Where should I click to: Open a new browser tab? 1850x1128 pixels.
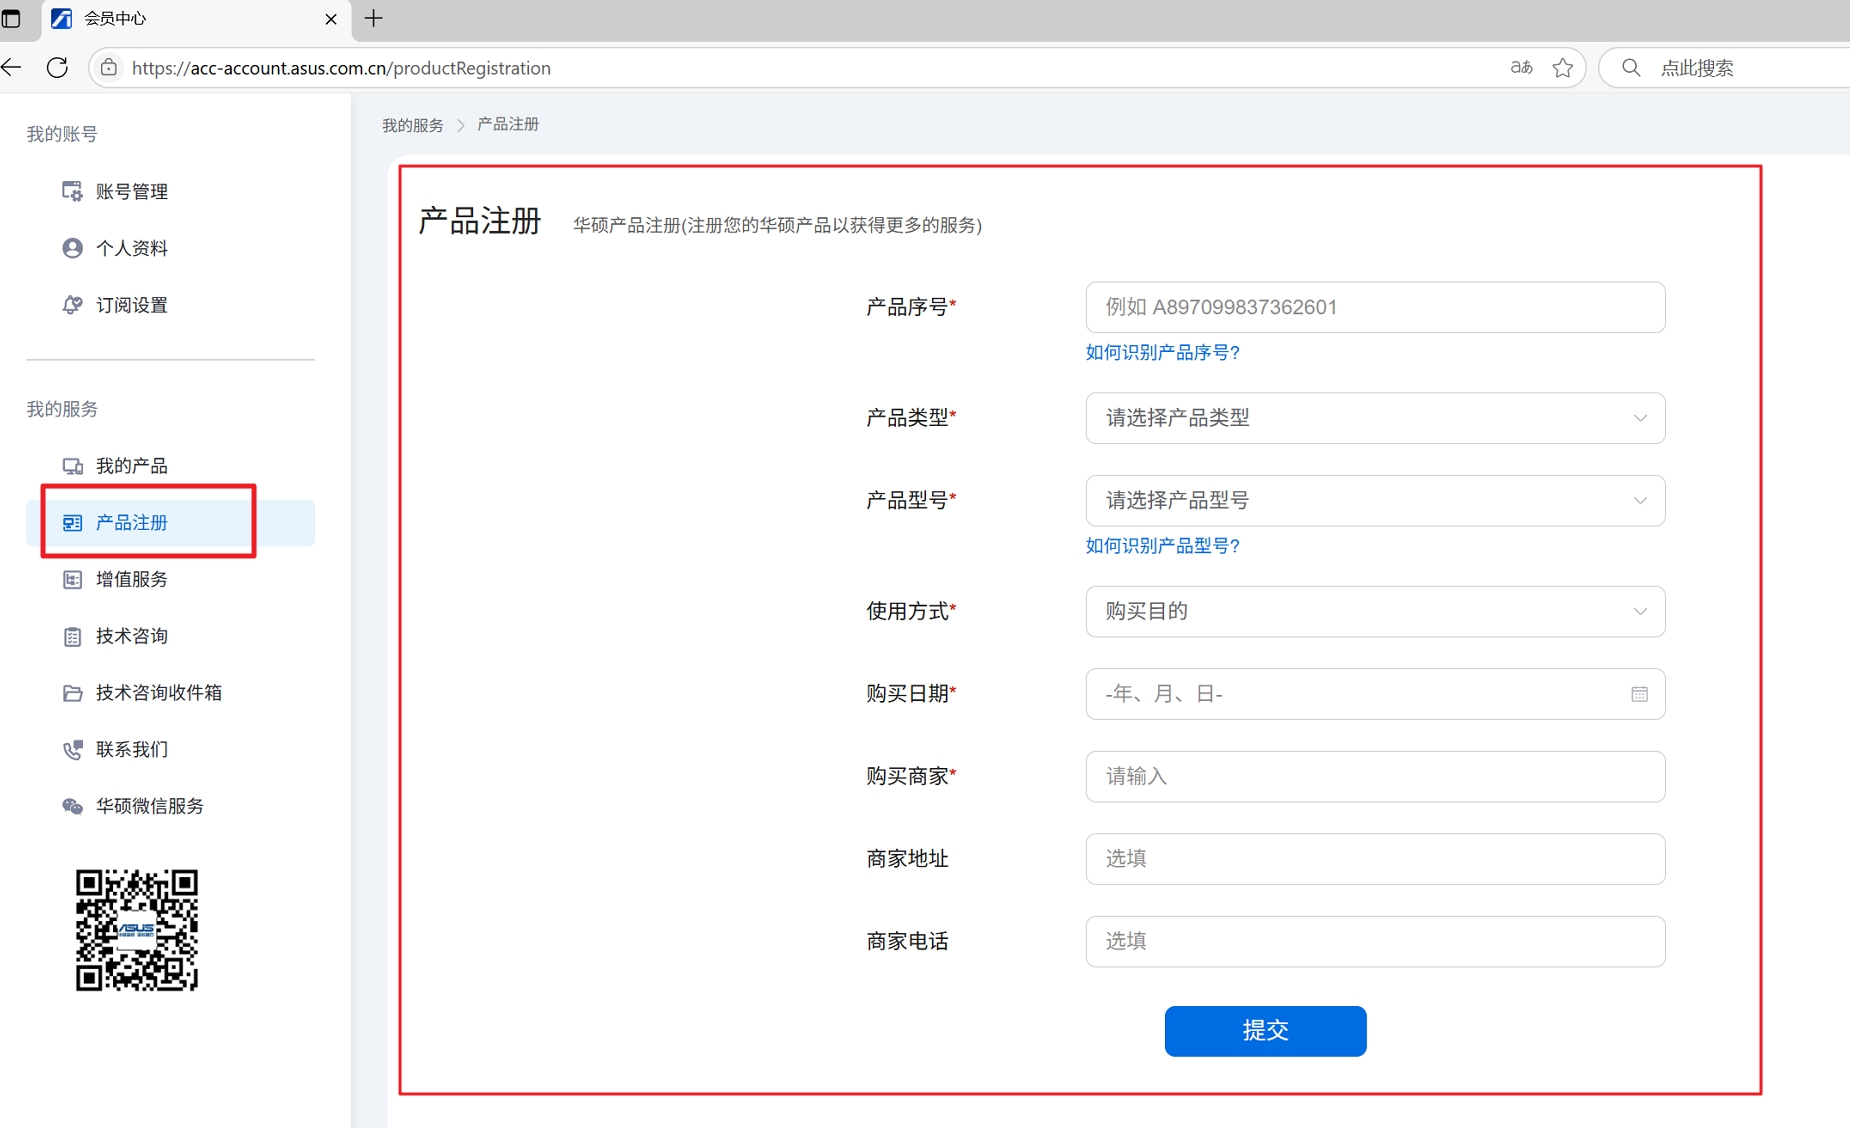[374, 18]
